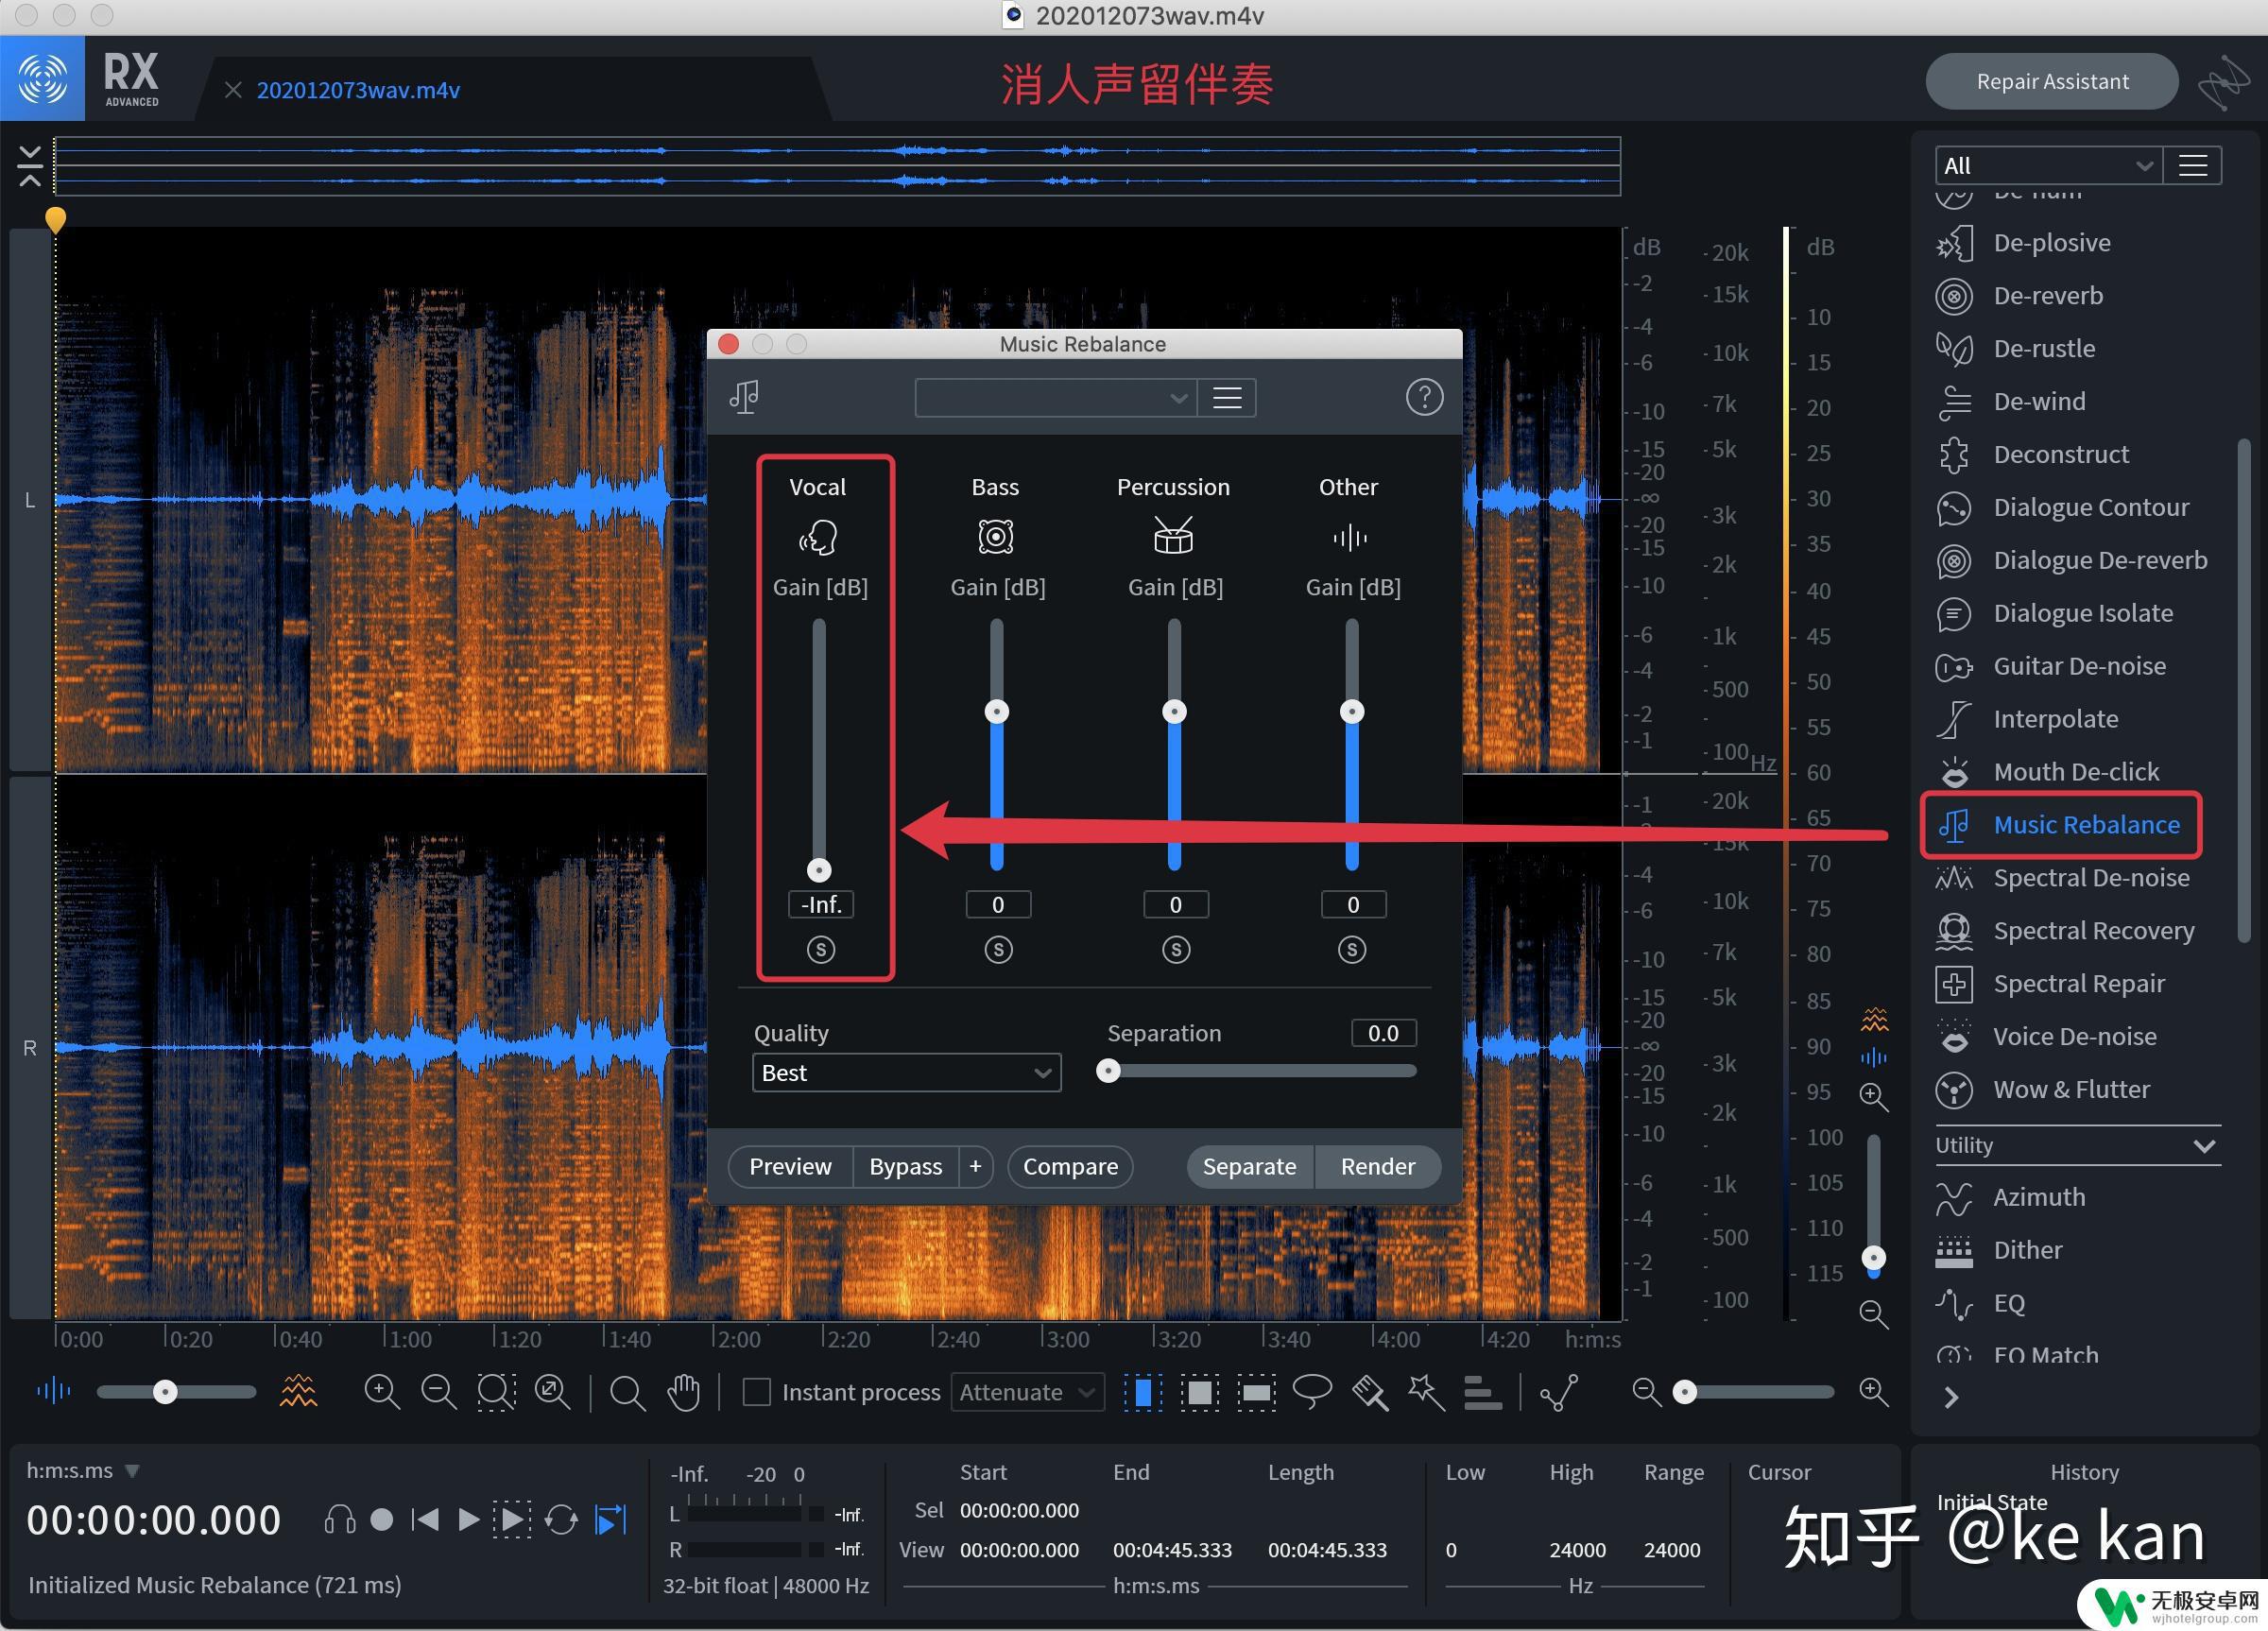This screenshot has height=1631, width=2268.
Task: Switch to 202012073wav.m4v file tab
Action: pos(358,90)
